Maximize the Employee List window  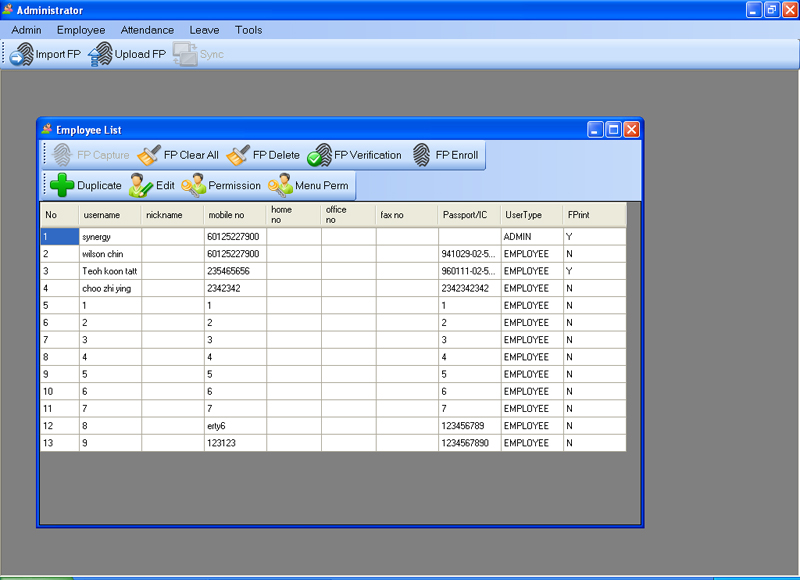(x=613, y=130)
